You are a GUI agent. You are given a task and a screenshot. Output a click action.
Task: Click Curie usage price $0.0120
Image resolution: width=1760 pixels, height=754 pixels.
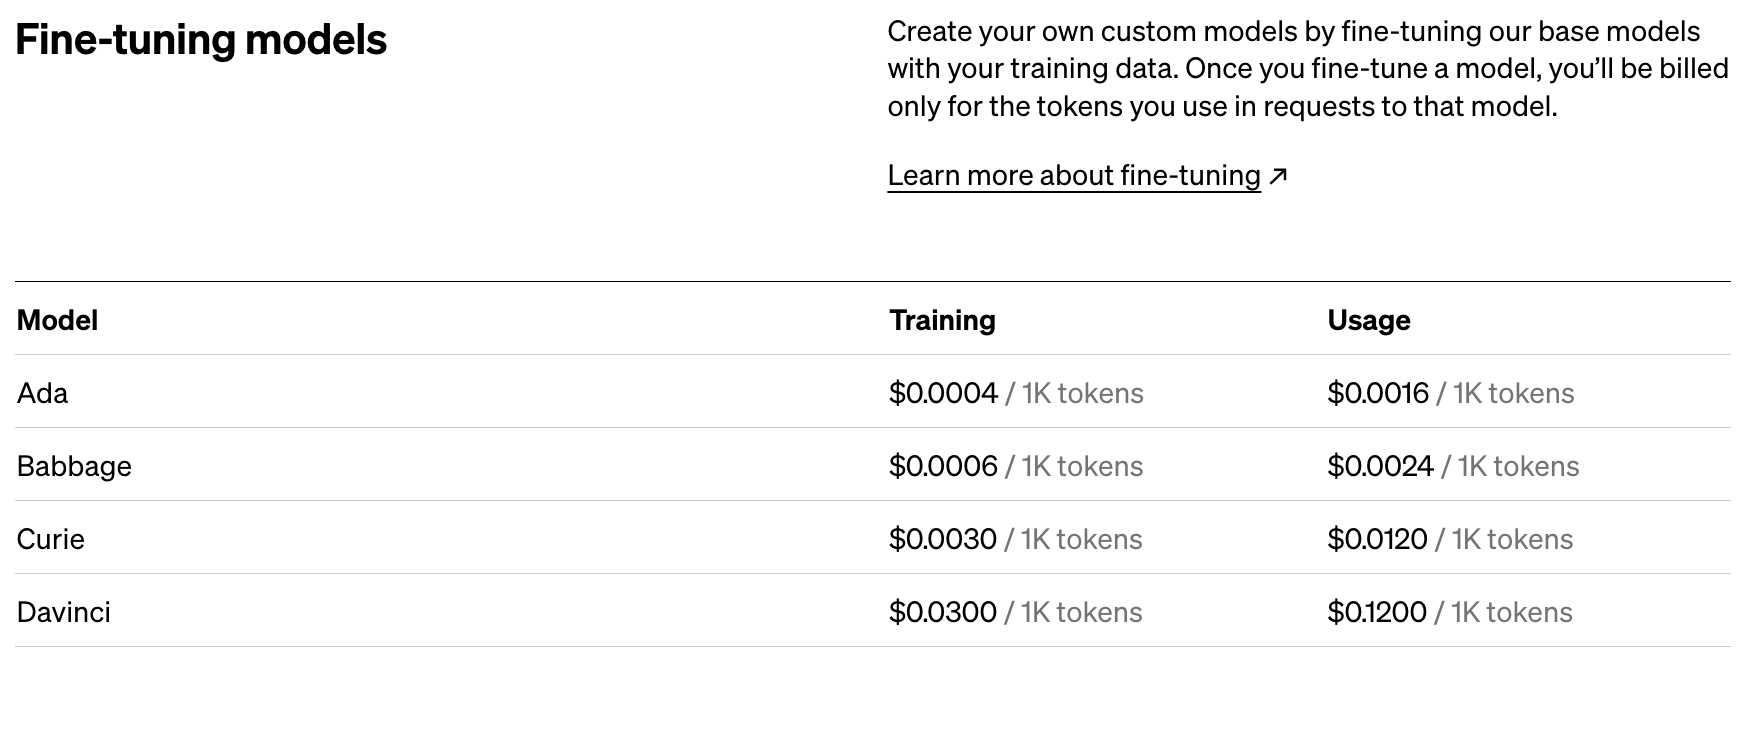[x=1377, y=539]
